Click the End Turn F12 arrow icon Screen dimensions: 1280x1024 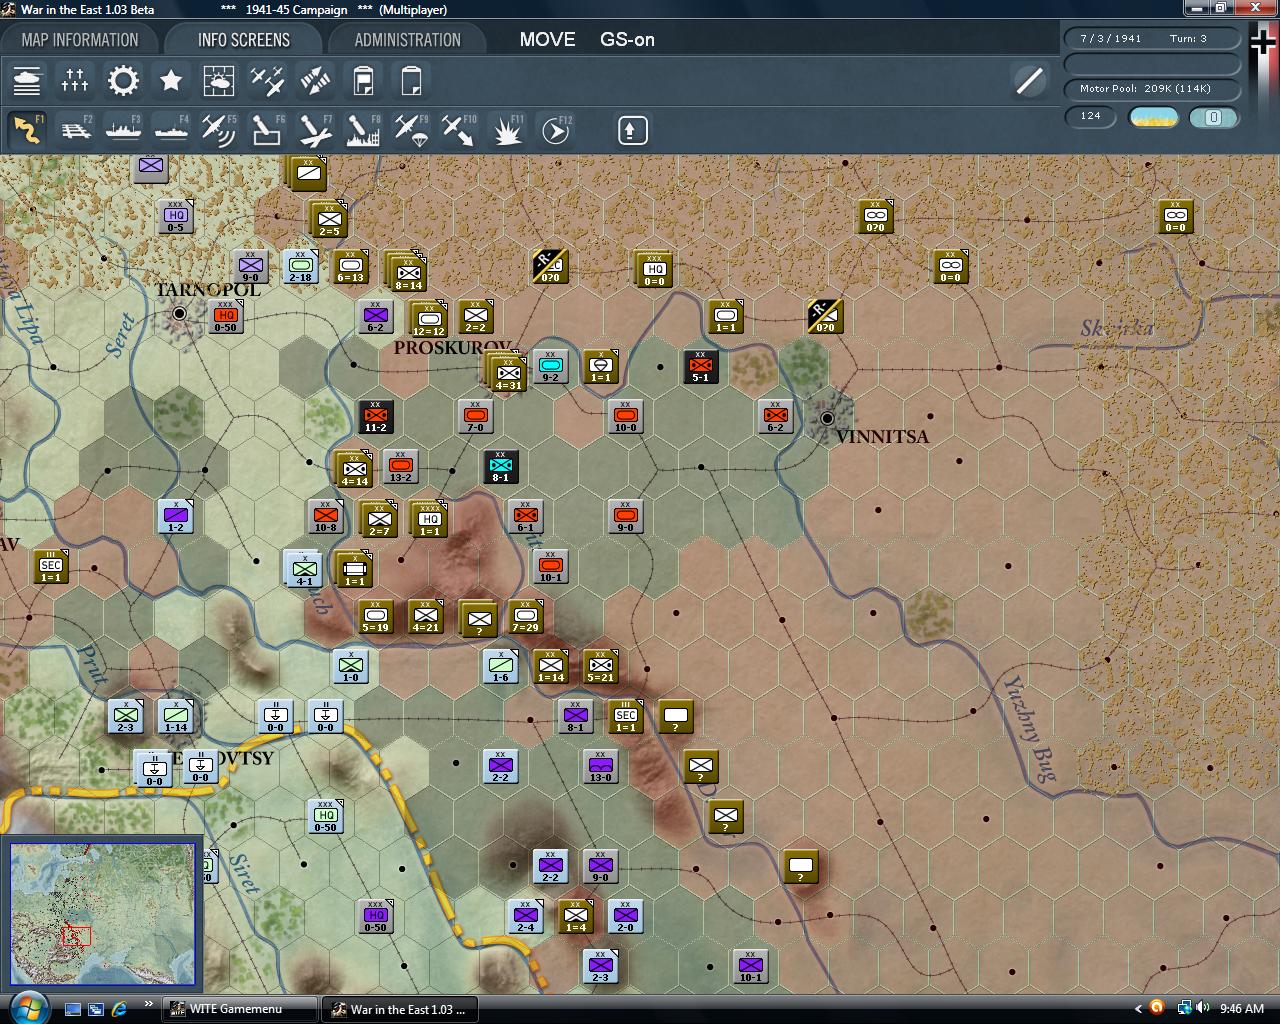click(556, 130)
